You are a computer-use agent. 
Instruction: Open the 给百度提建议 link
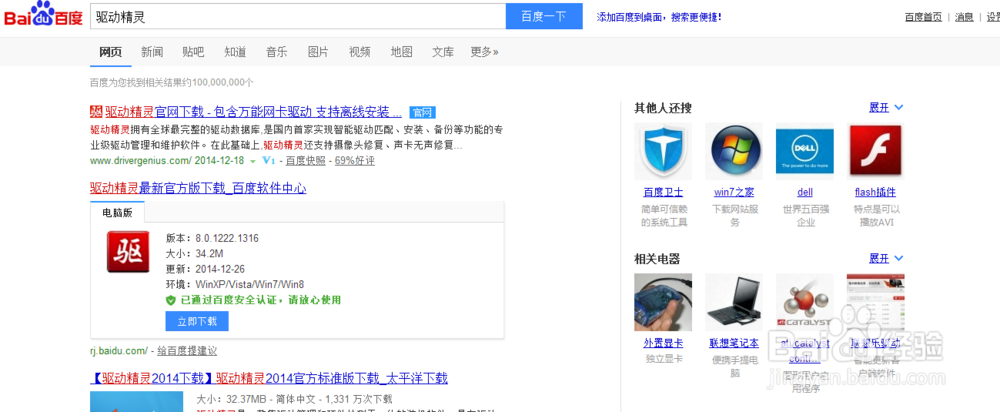click(x=187, y=350)
